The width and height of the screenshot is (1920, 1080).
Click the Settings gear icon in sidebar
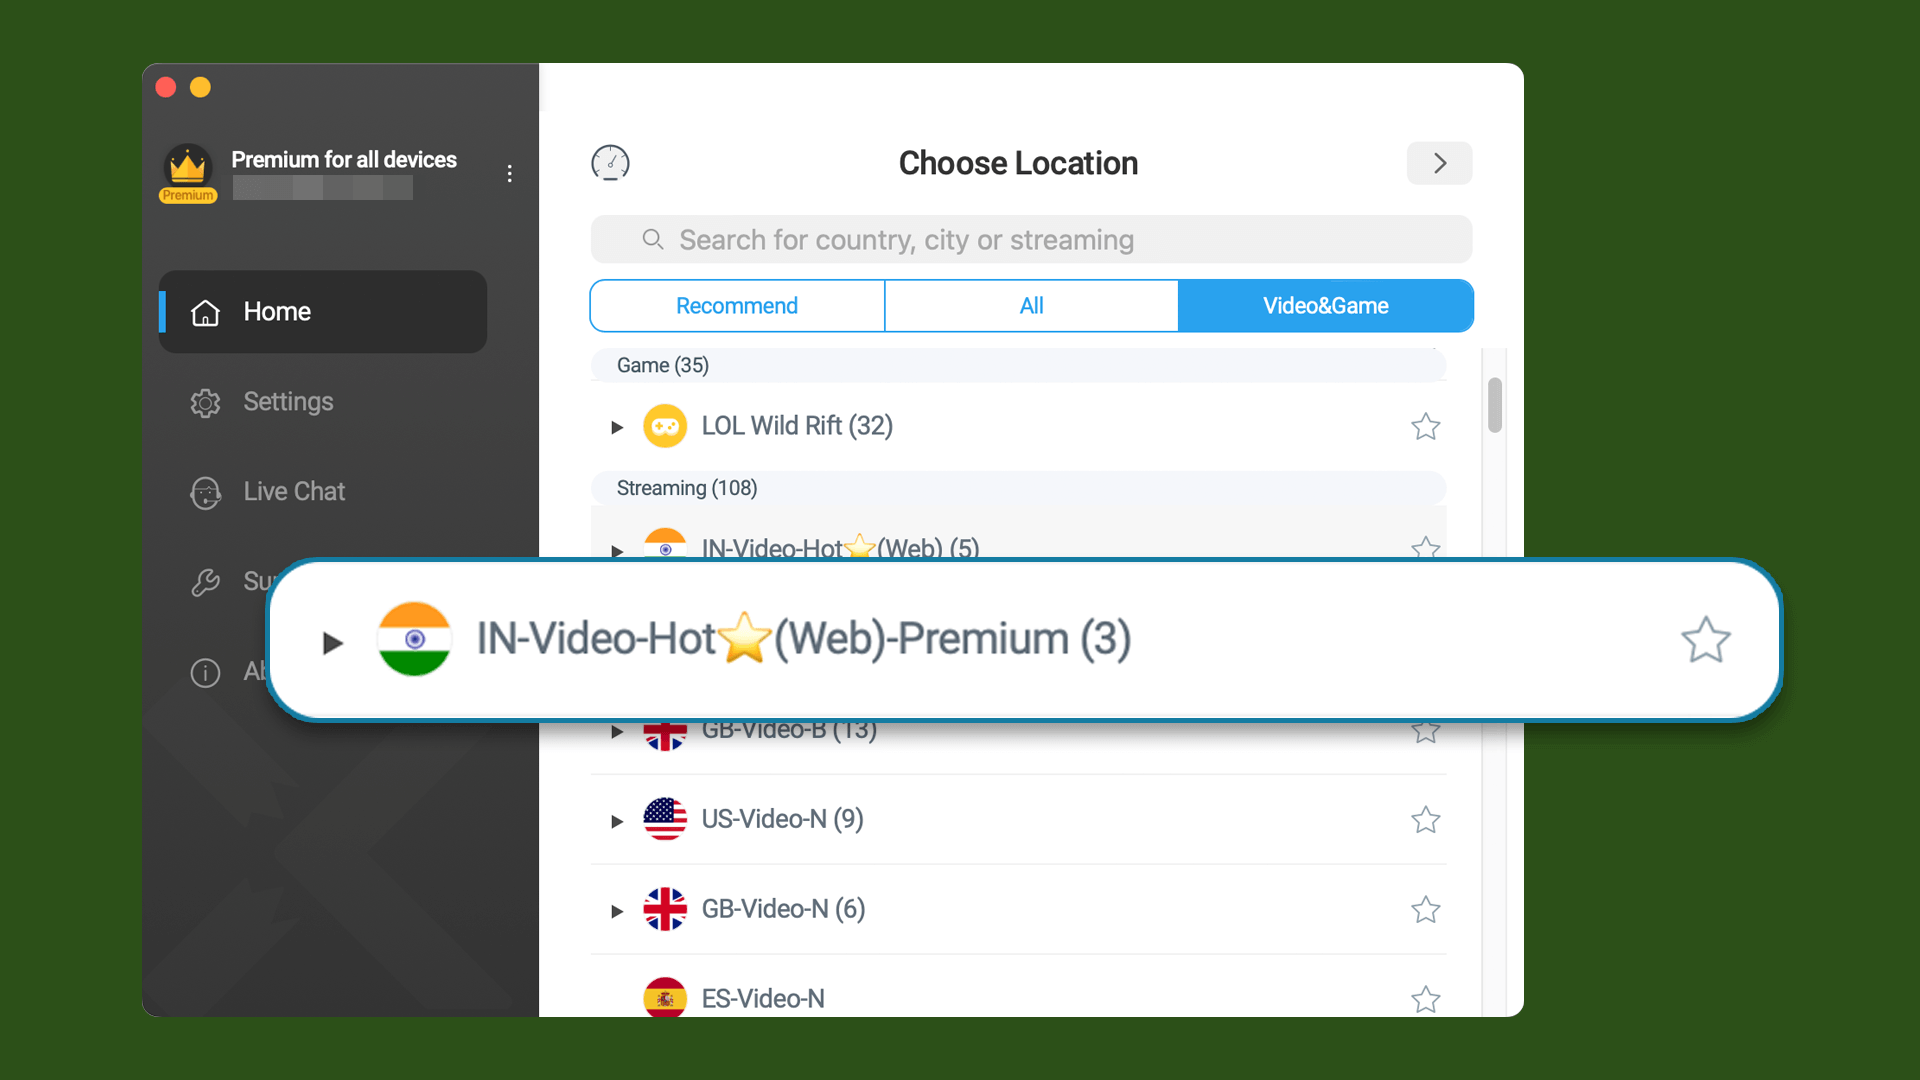tap(205, 402)
